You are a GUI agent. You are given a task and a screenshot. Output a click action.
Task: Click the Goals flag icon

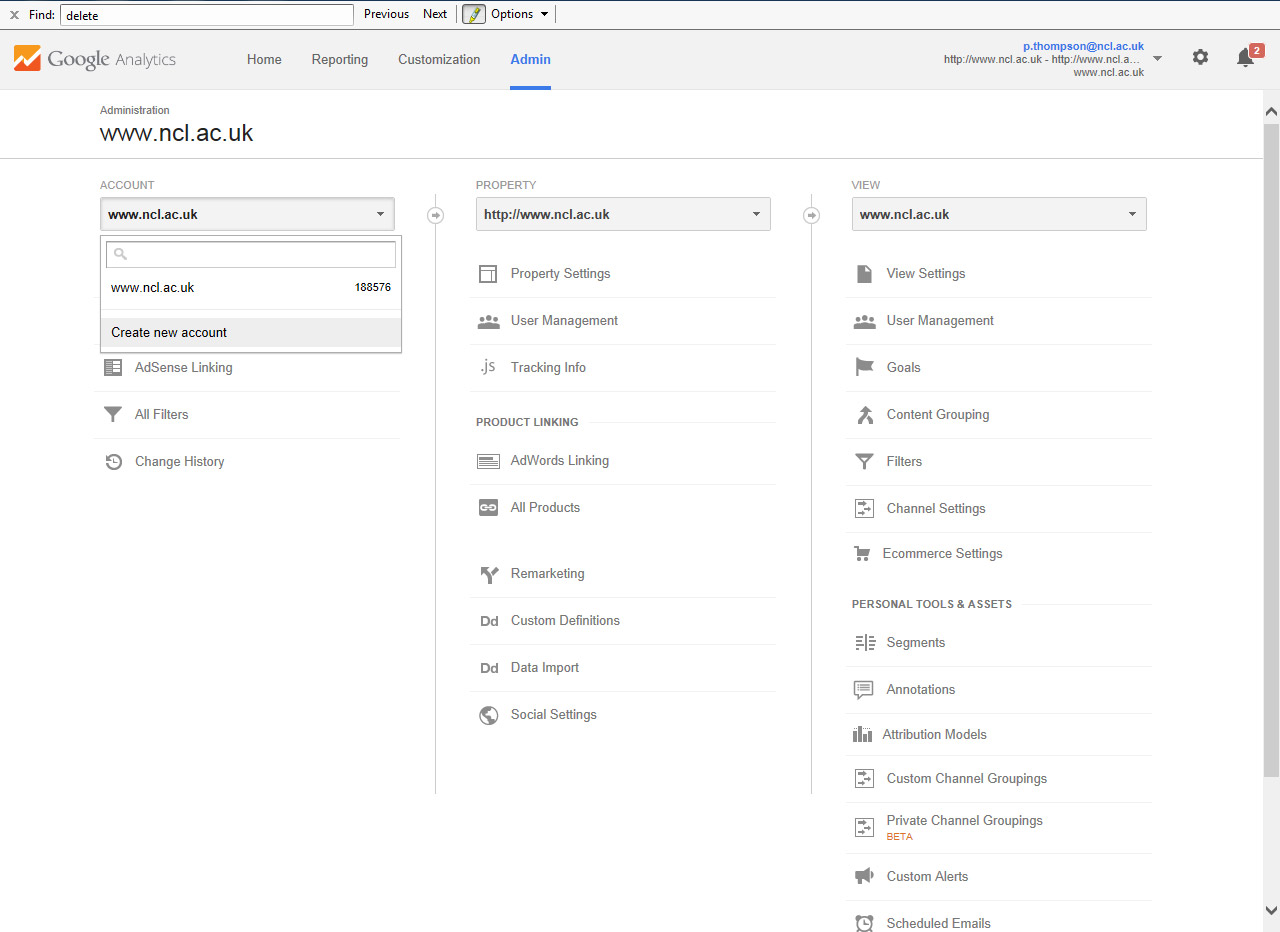click(864, 367)
